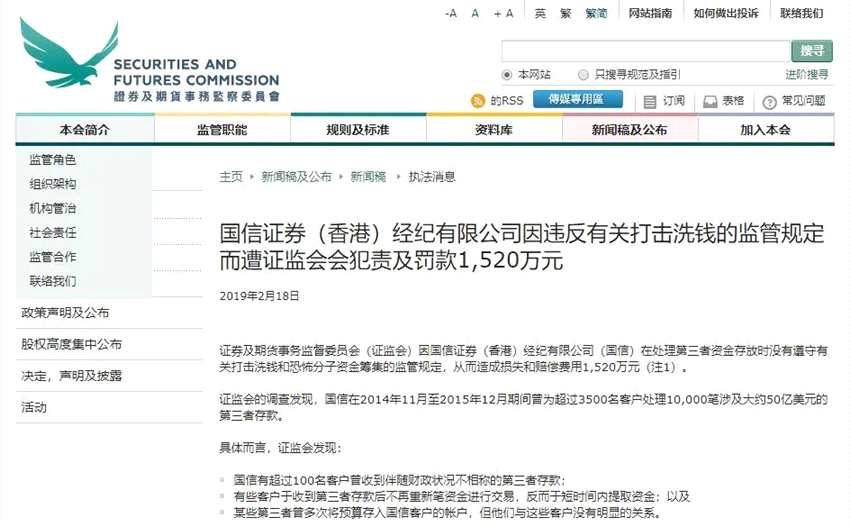Image resolution: width=850 pixels, height=526 pixels.
Task: Click into the search input field
Action: click(645, 51)
